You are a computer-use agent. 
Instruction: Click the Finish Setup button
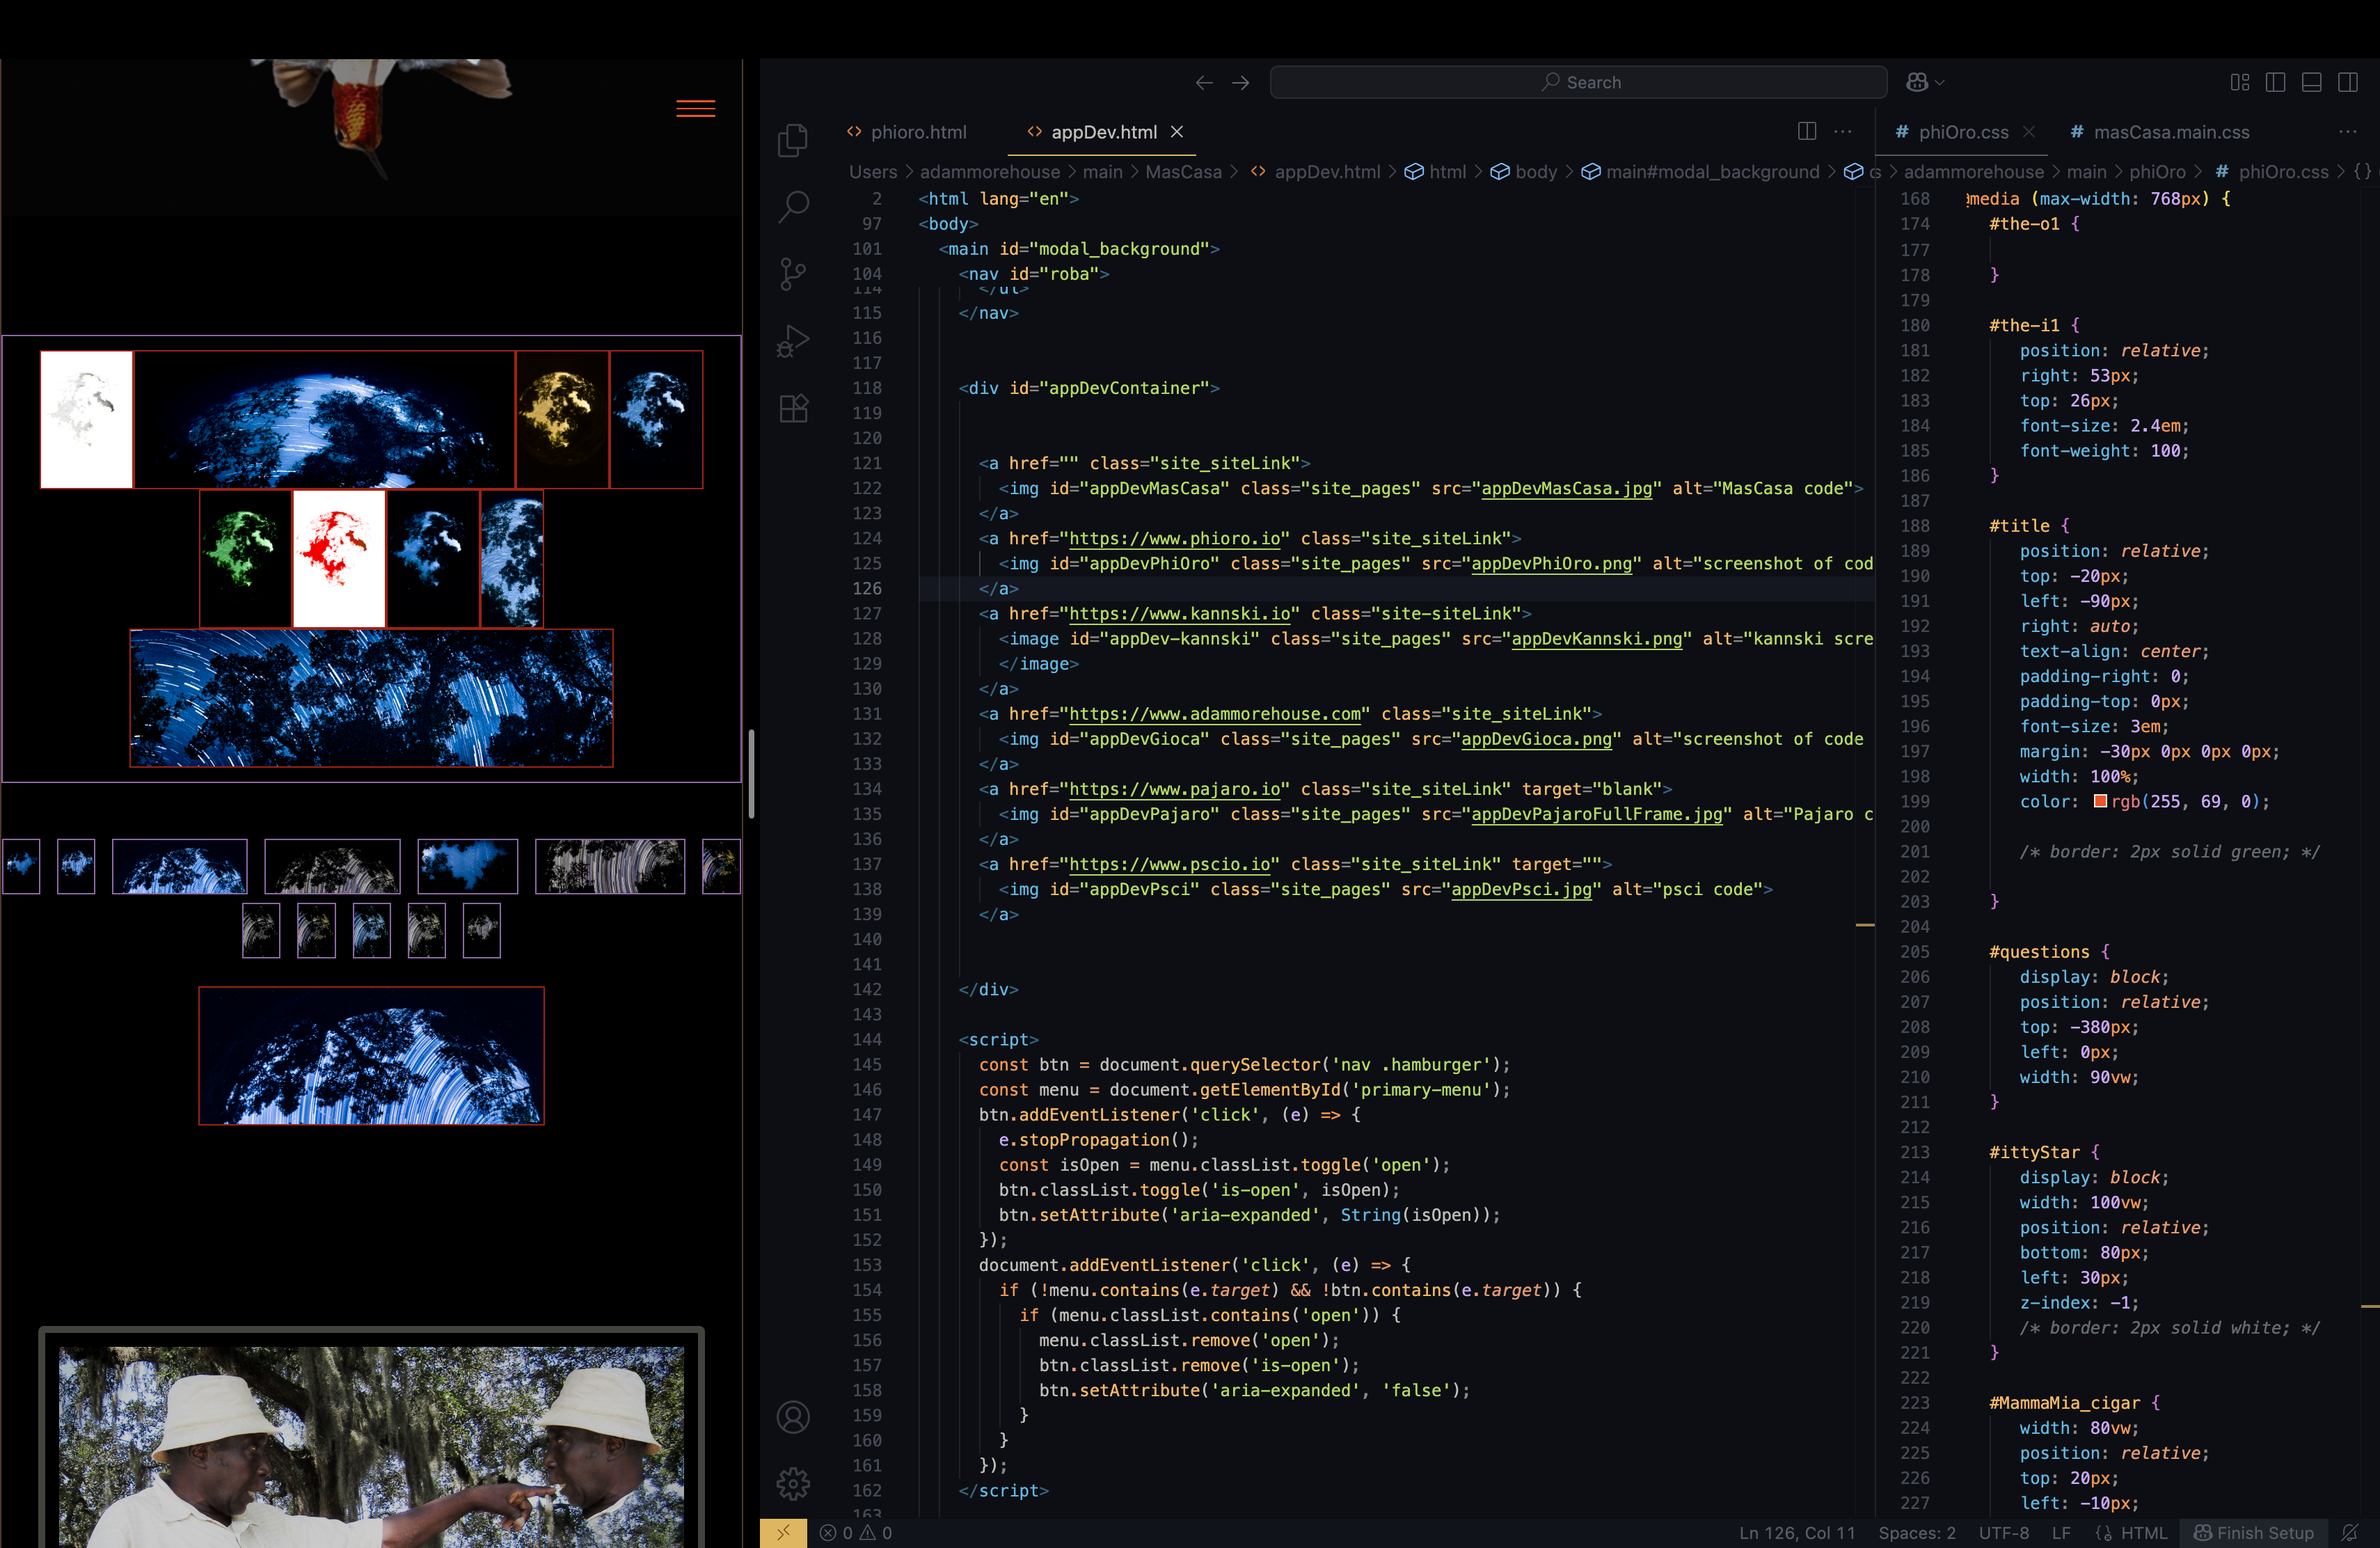tap(2254, 1532)
